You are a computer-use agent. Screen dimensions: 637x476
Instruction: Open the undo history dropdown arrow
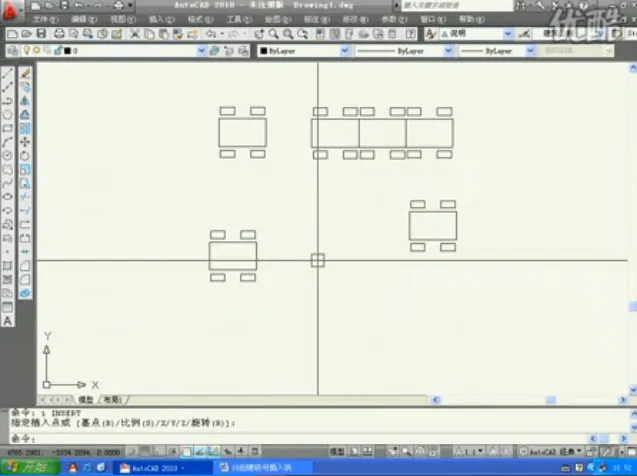[222, 34]
